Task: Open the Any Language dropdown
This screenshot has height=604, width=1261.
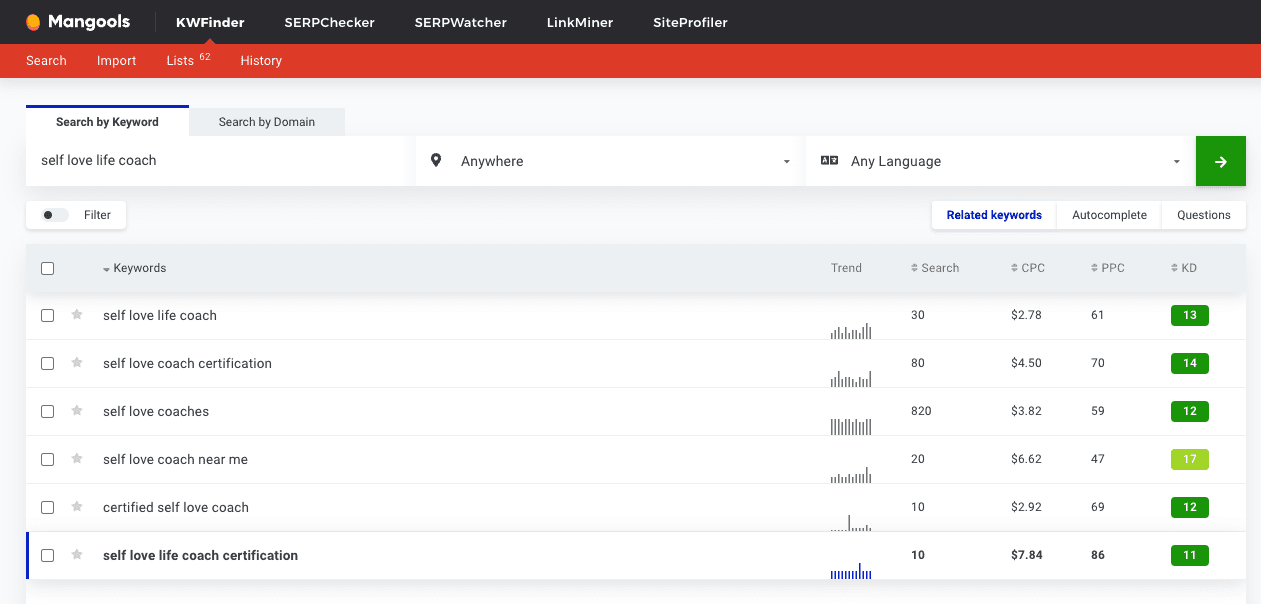Action: pyautogui.click(x=1001, y=161)
